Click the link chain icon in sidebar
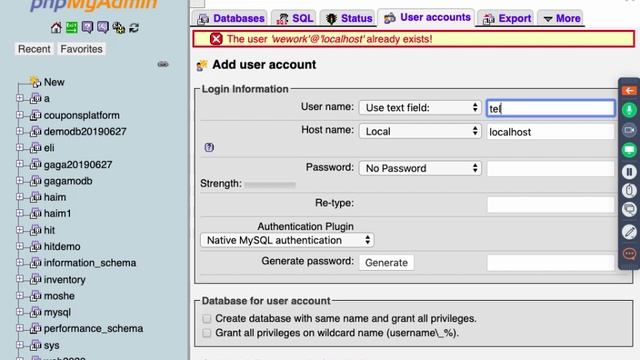Image resolution: width=640 pixels, height=360 pixels. click(163, 64)
